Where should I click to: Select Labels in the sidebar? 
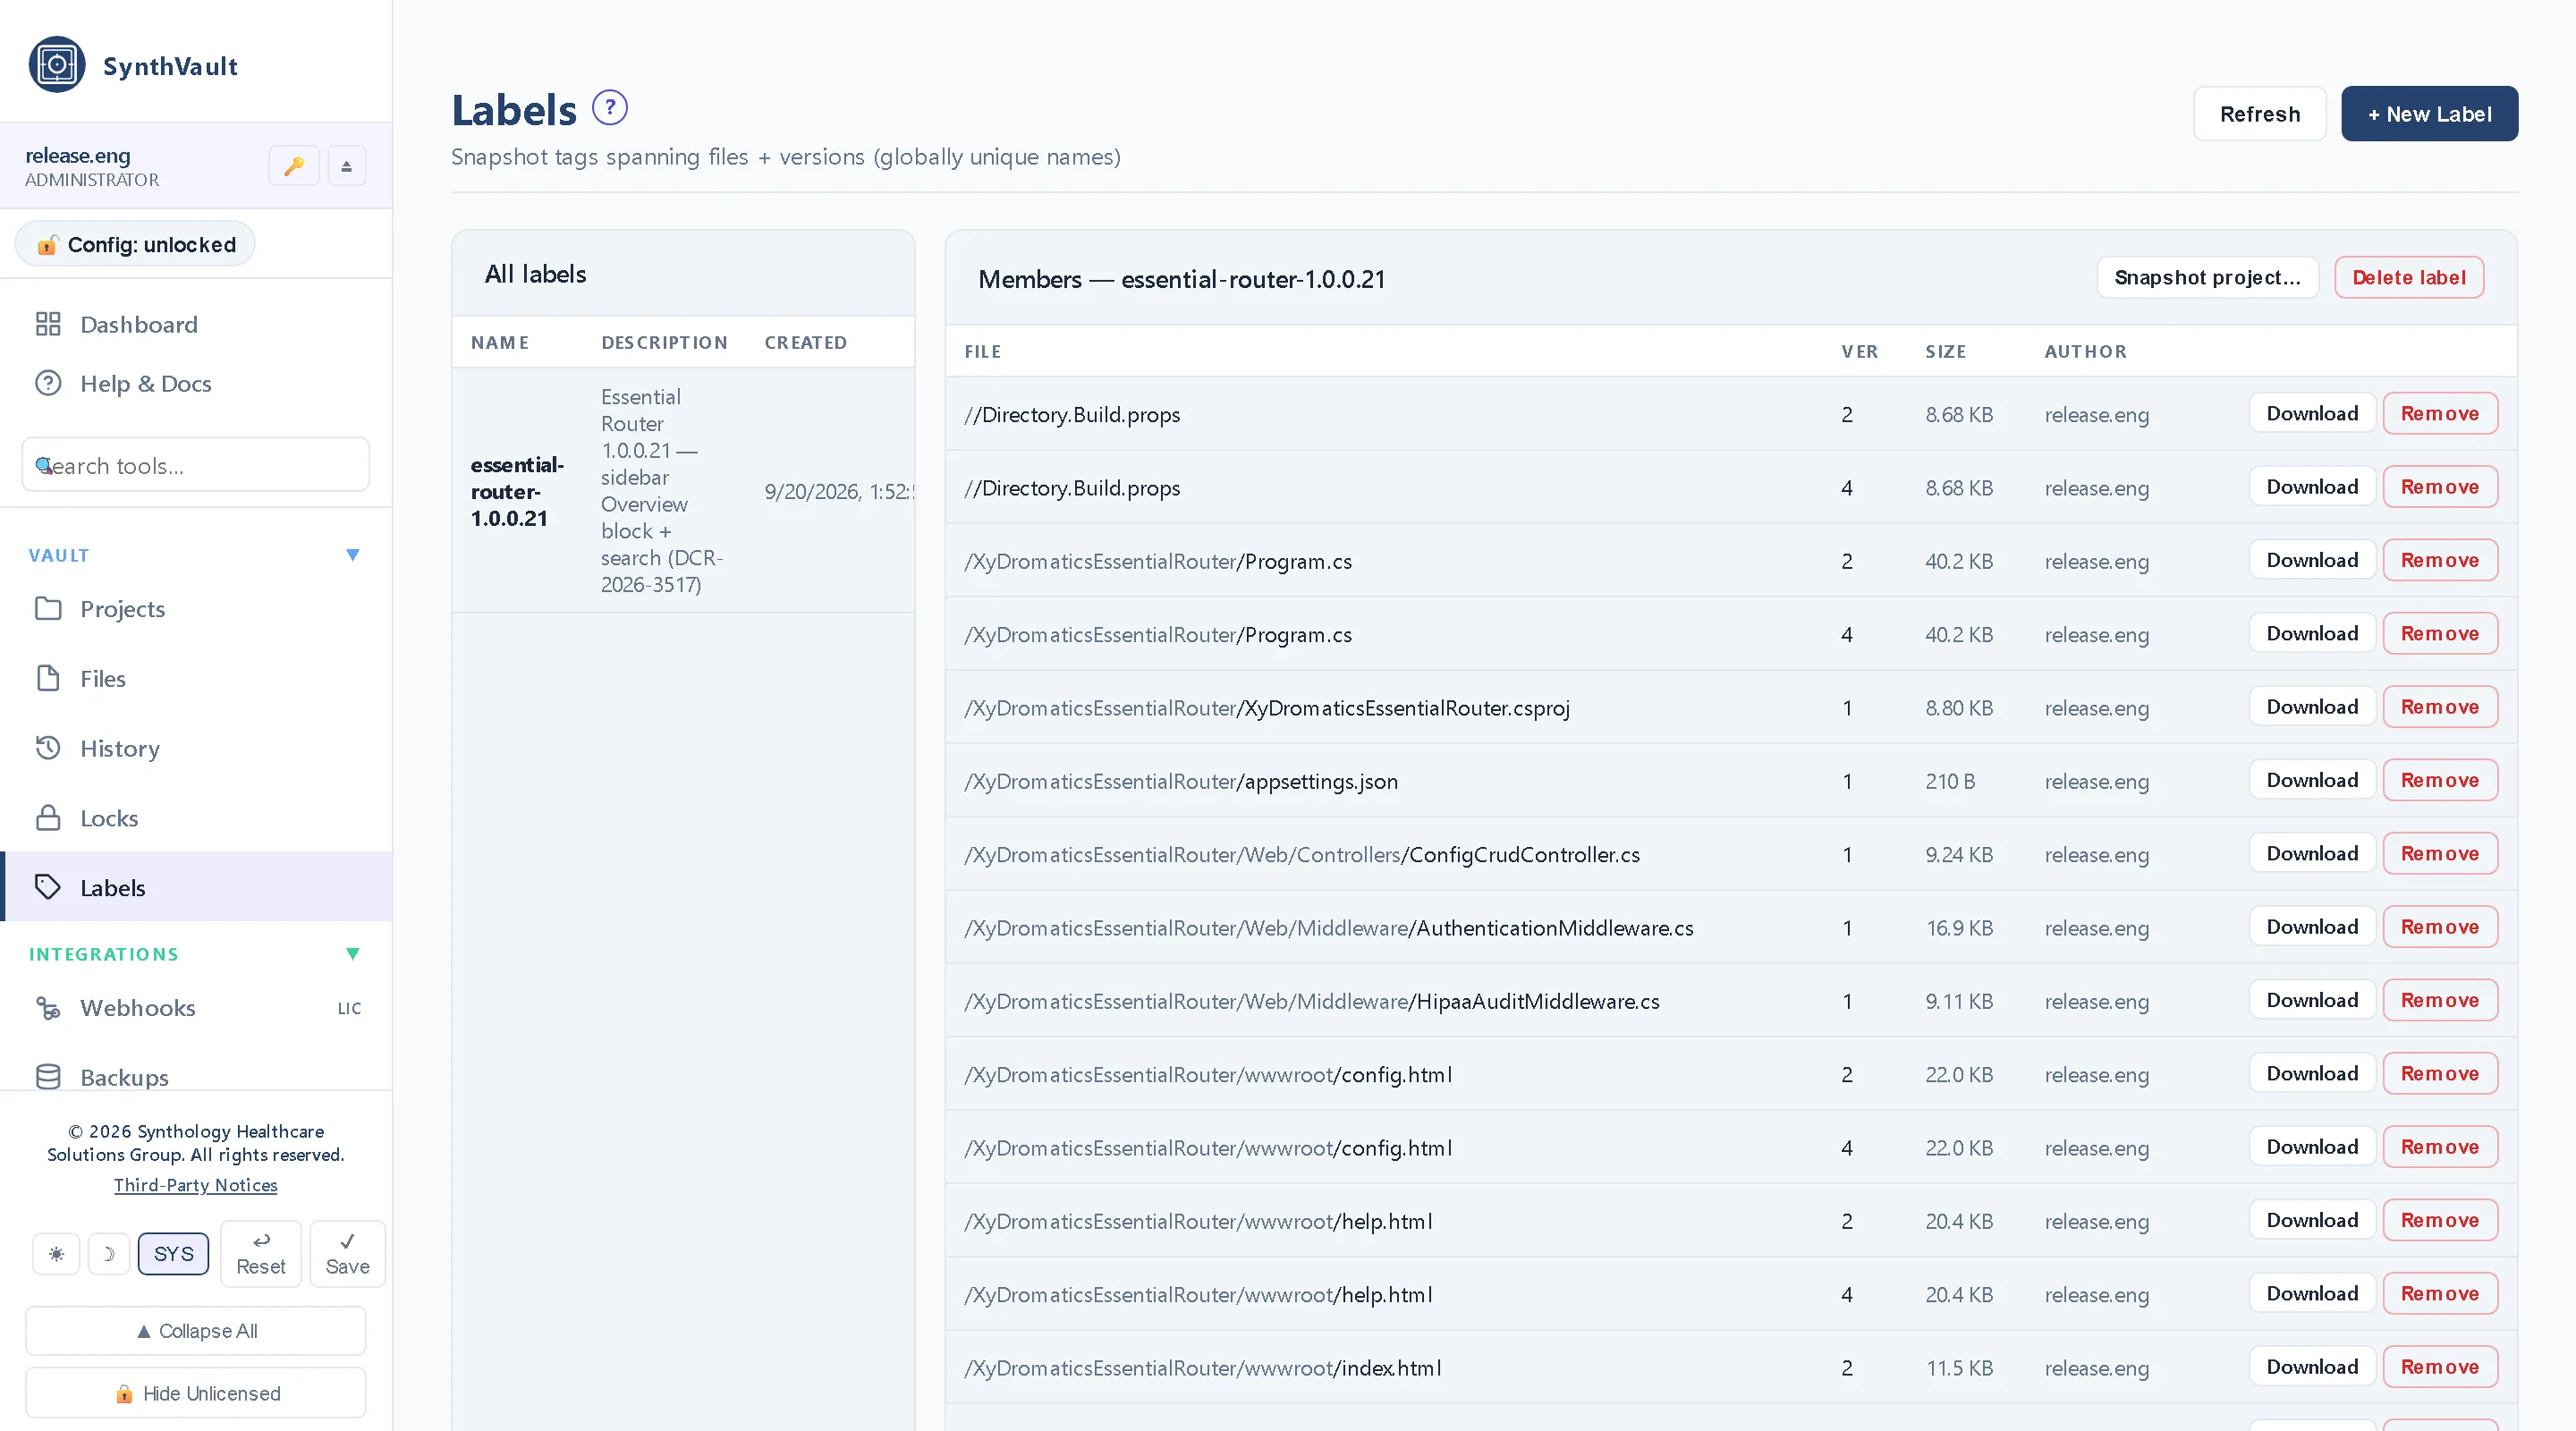[196, 888]
